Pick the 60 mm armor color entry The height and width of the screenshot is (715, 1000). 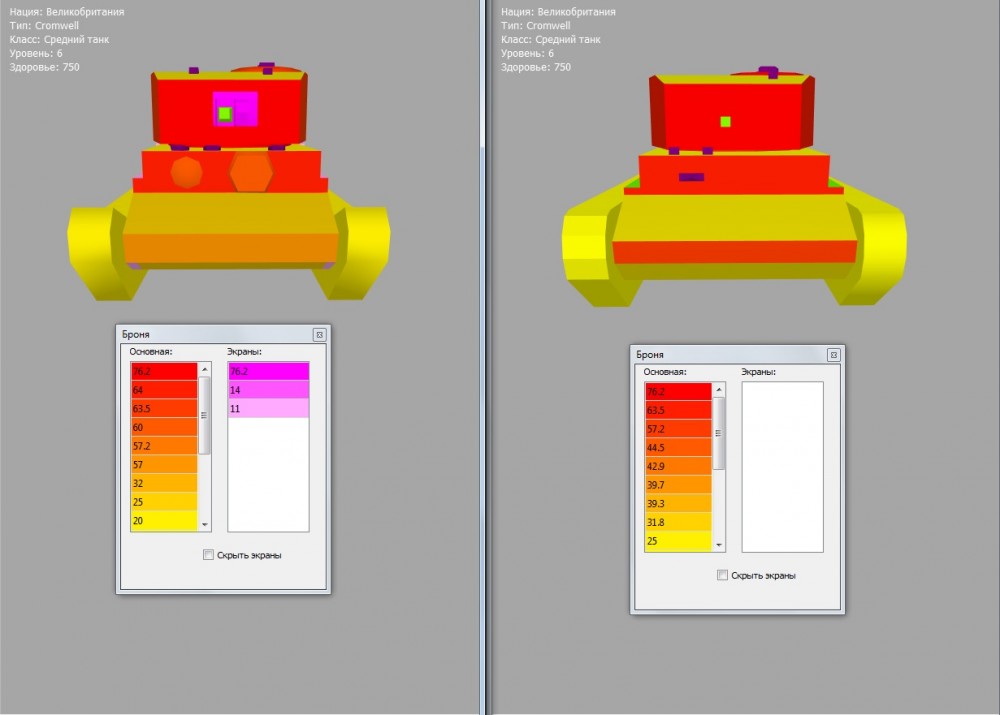[x=163, y=427]
